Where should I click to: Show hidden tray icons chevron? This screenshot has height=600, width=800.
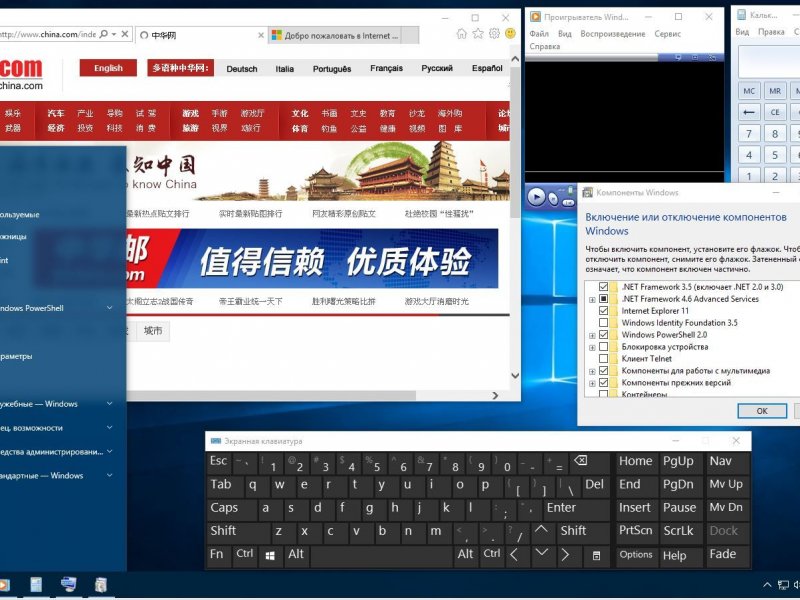(767, 585)
